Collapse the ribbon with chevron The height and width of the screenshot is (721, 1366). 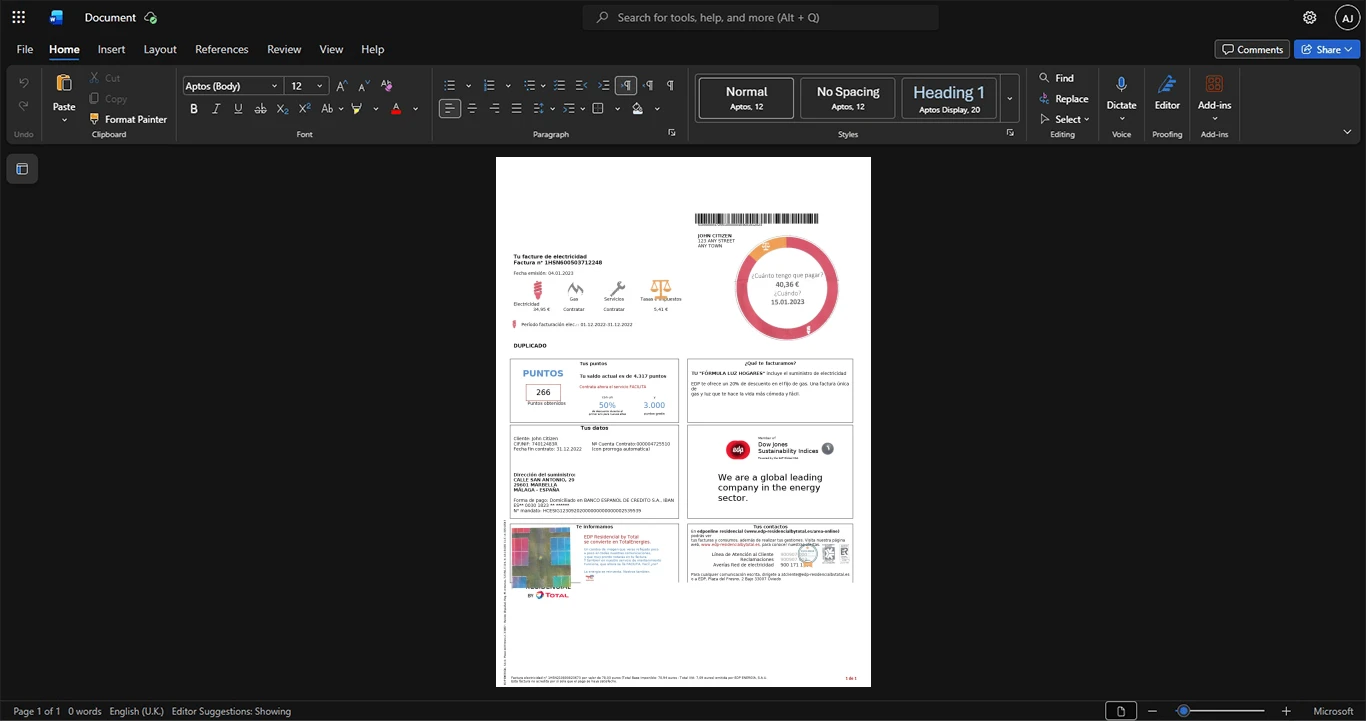click(1347, 132)
